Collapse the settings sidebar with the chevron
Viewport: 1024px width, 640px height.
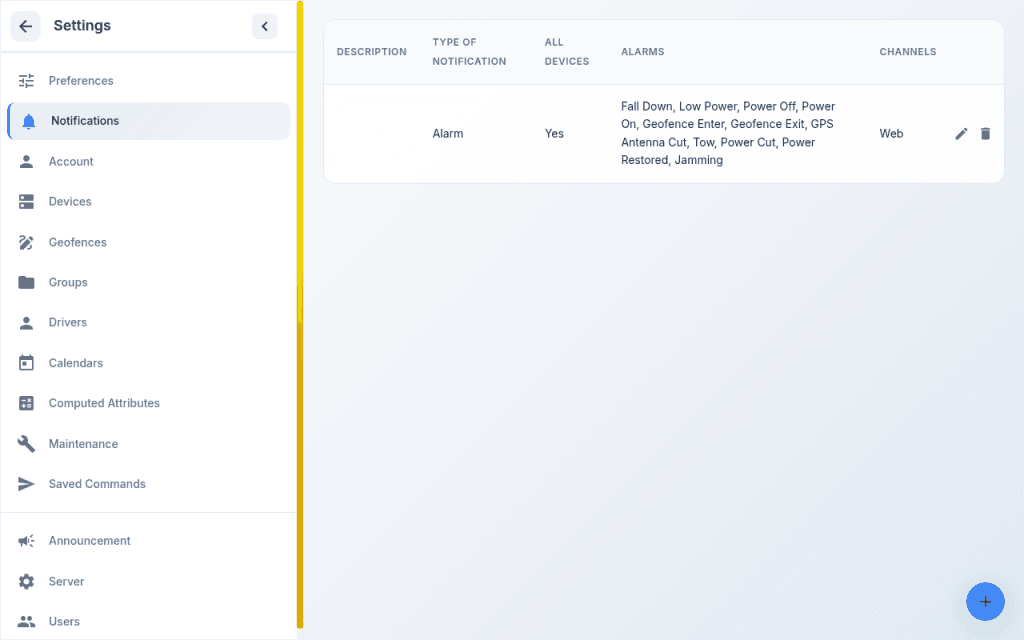[264, 26]
